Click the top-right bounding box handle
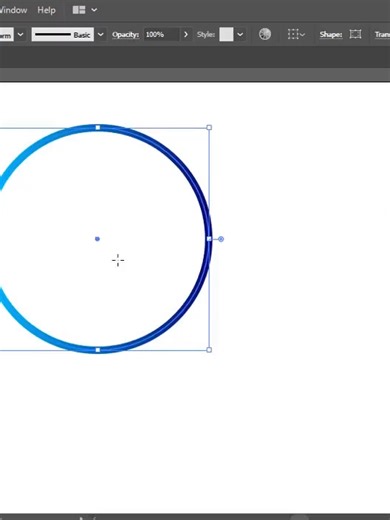Screen dimensions: 390x520 pyautogui.click(x=209, y=127)
